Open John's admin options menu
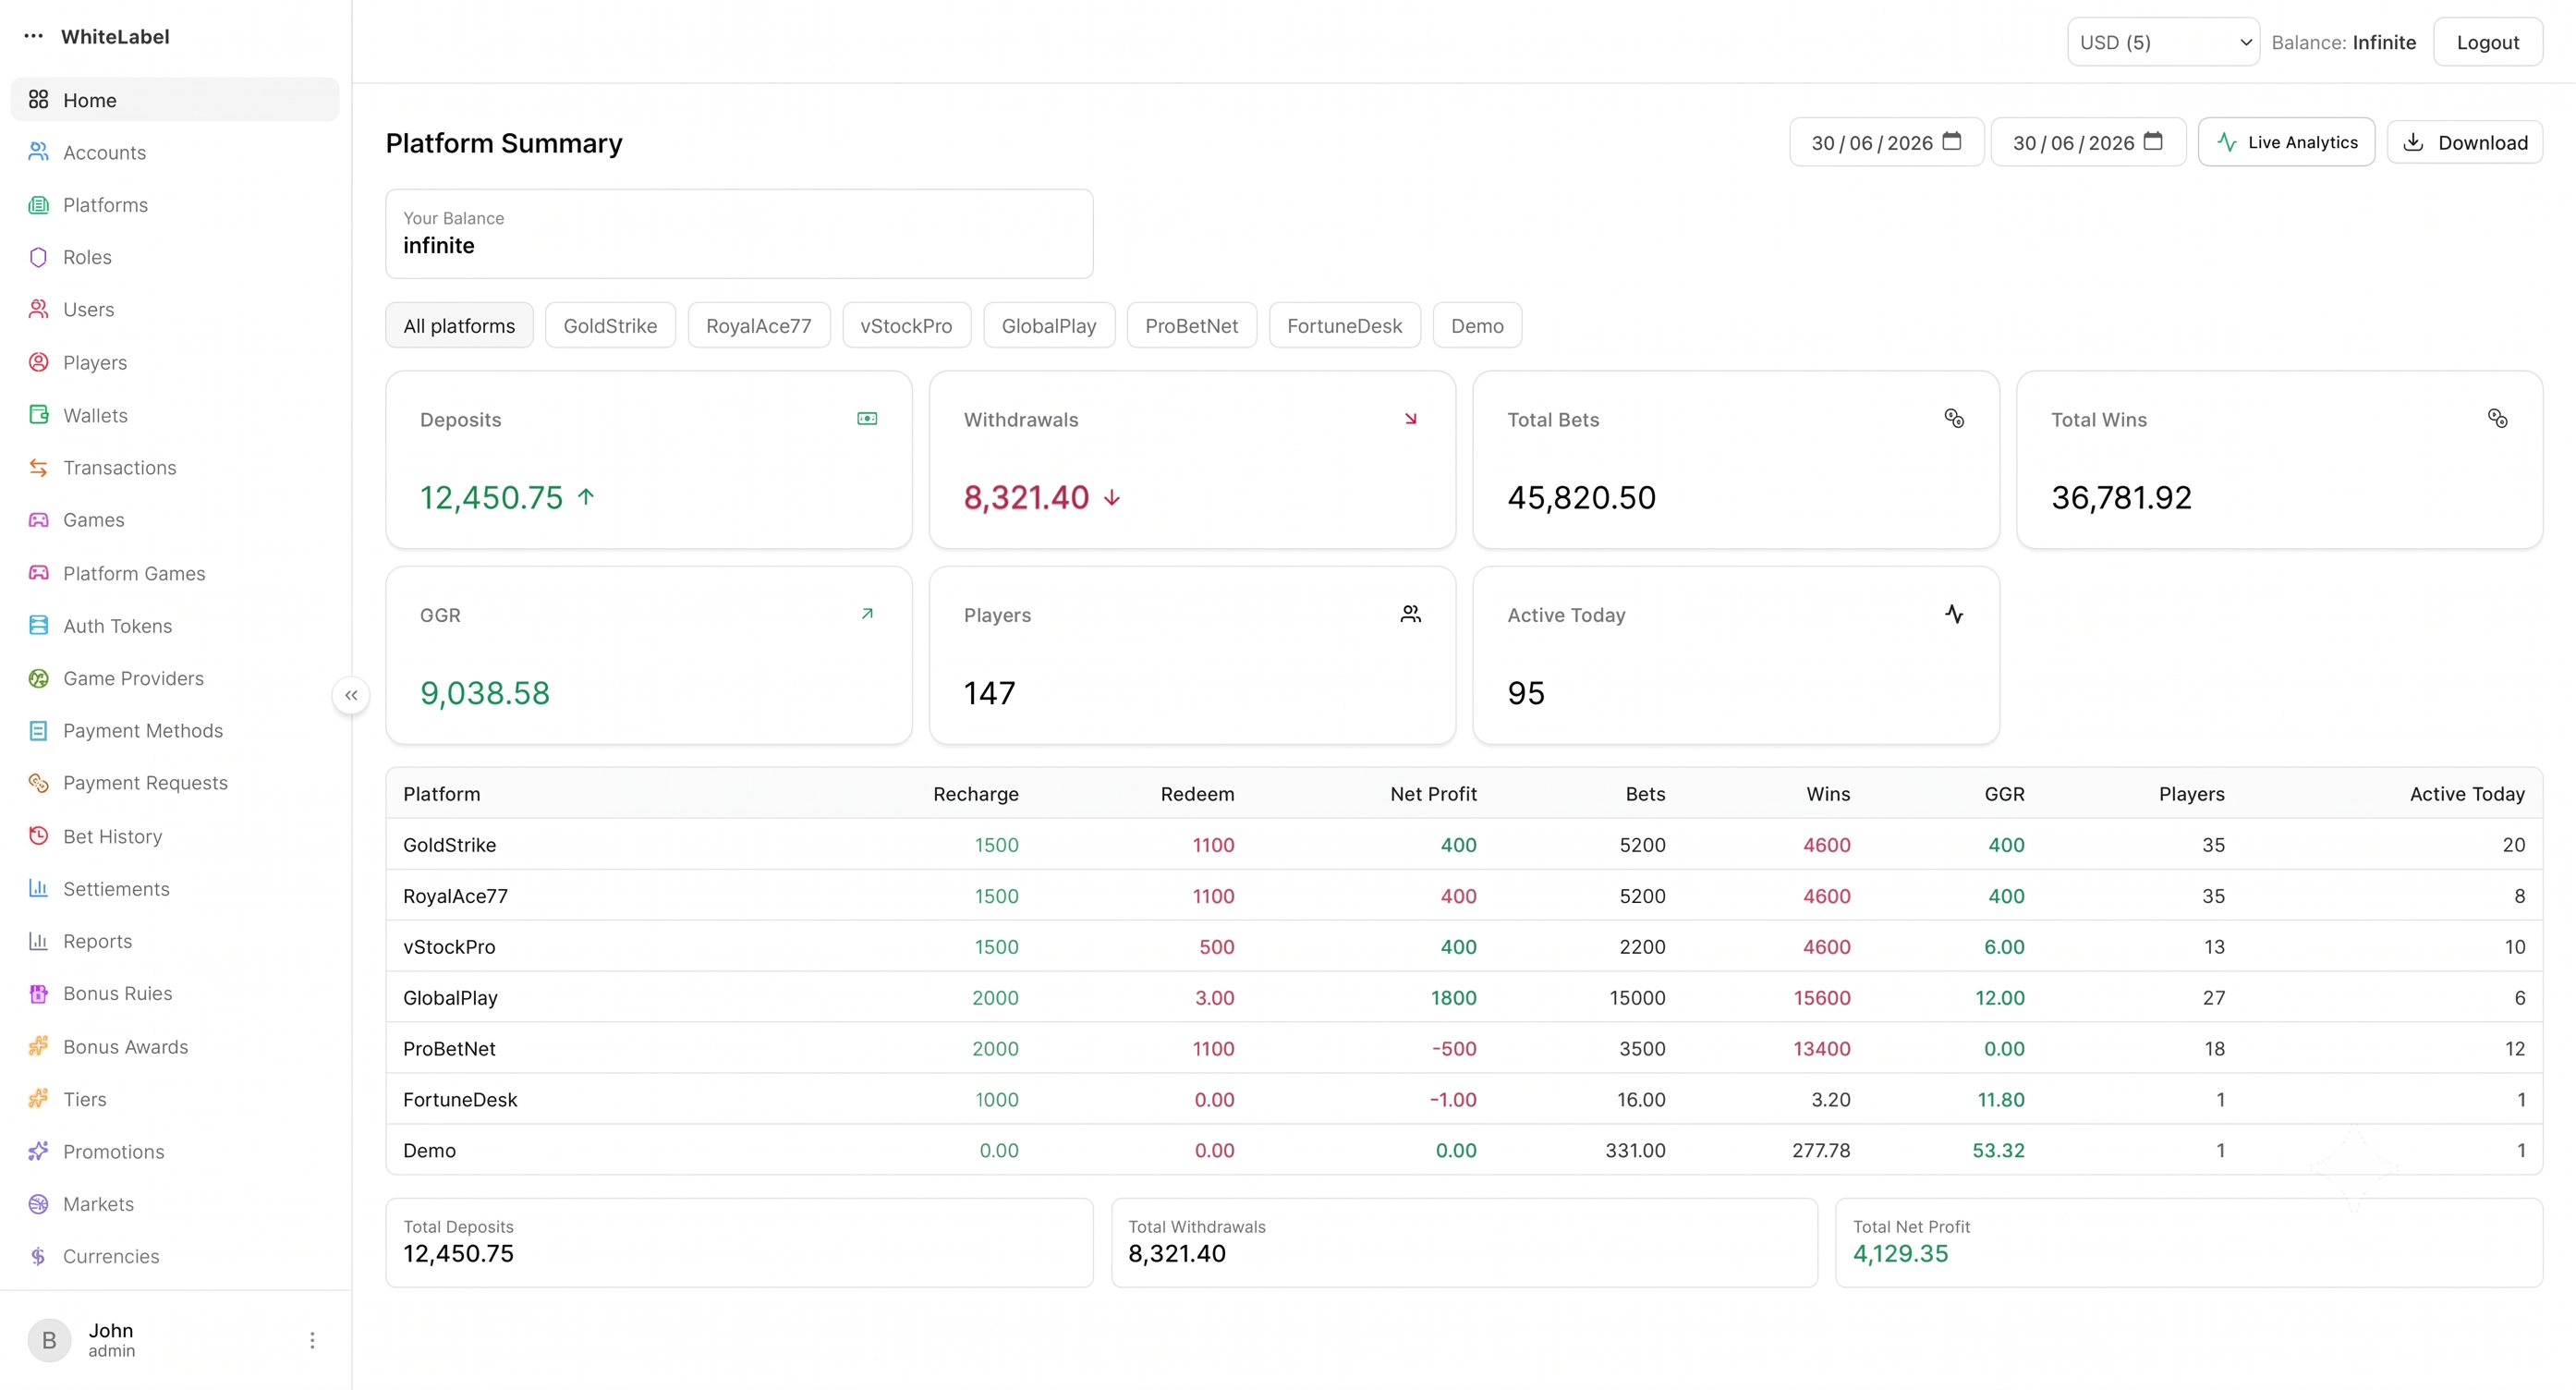Image resolution: width=2576 pixels, height=1390 pixels. coord(312,1339)
